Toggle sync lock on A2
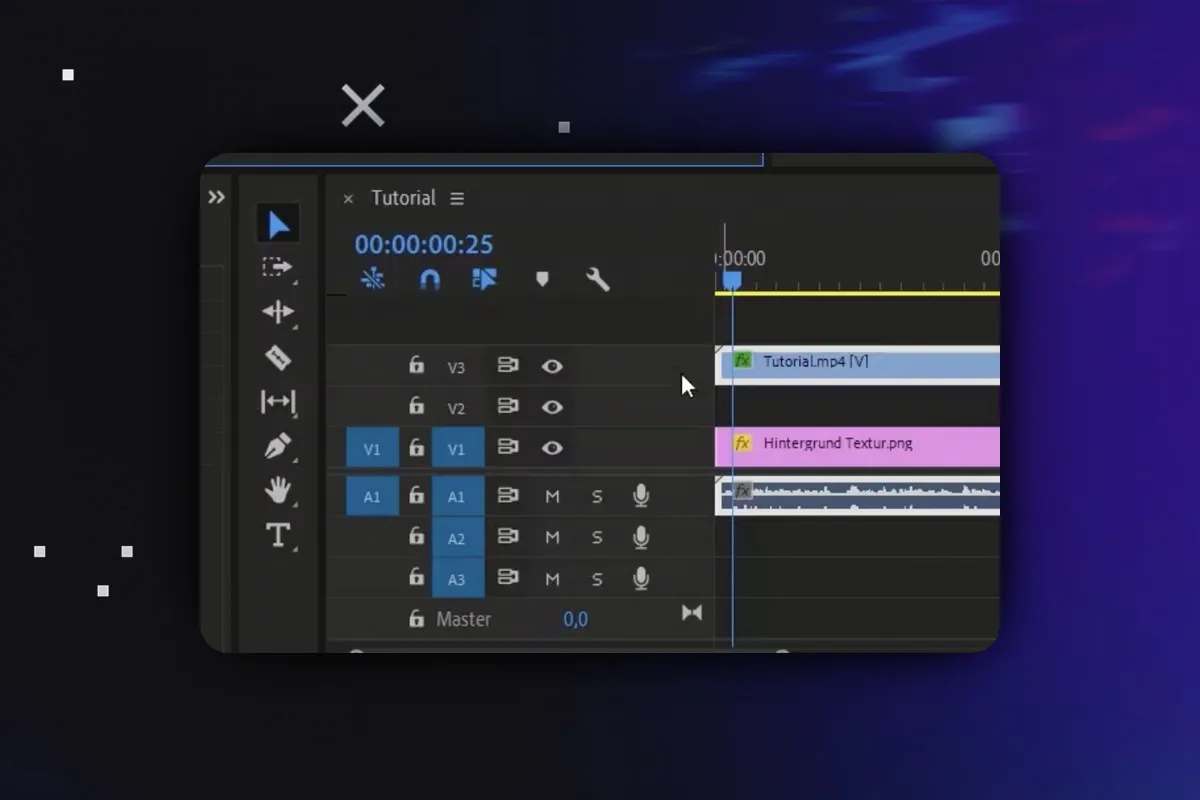The height and width of the screenshot is (800, 1200). pos(508,537)
